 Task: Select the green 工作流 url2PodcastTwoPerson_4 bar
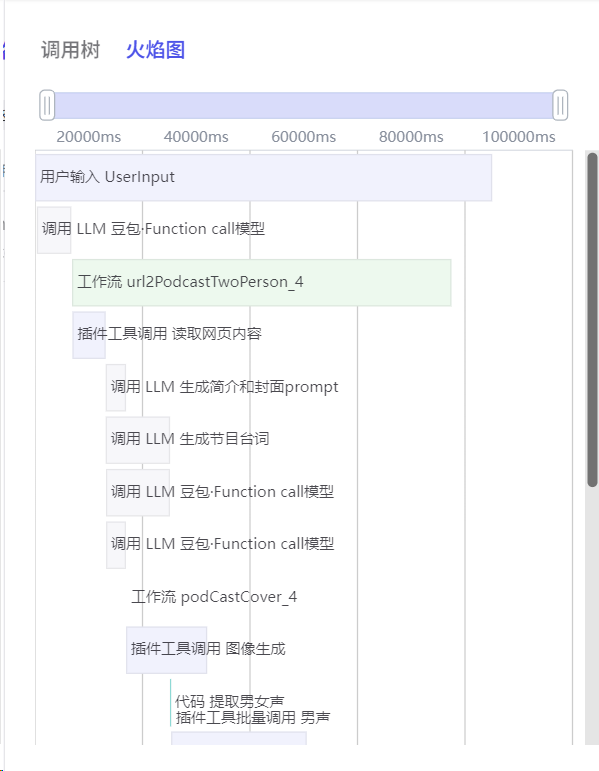click(262, 283)
